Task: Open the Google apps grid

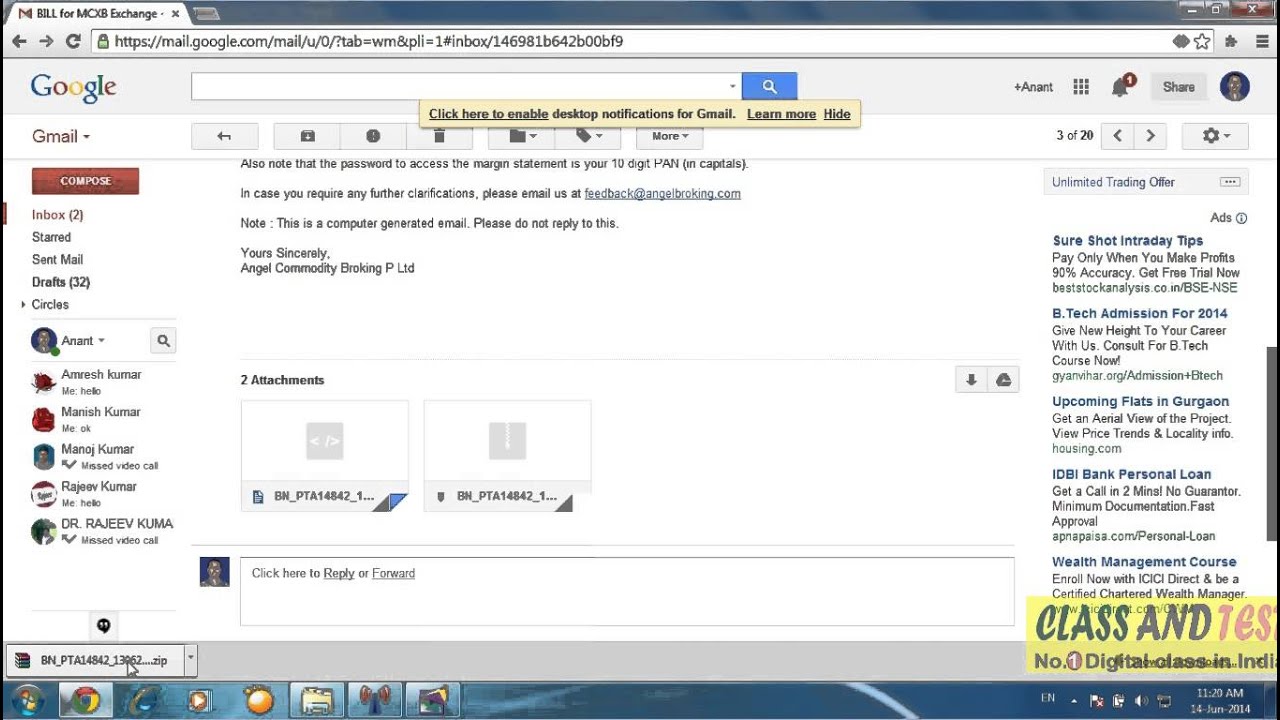Action: (x=1081, y=87)
